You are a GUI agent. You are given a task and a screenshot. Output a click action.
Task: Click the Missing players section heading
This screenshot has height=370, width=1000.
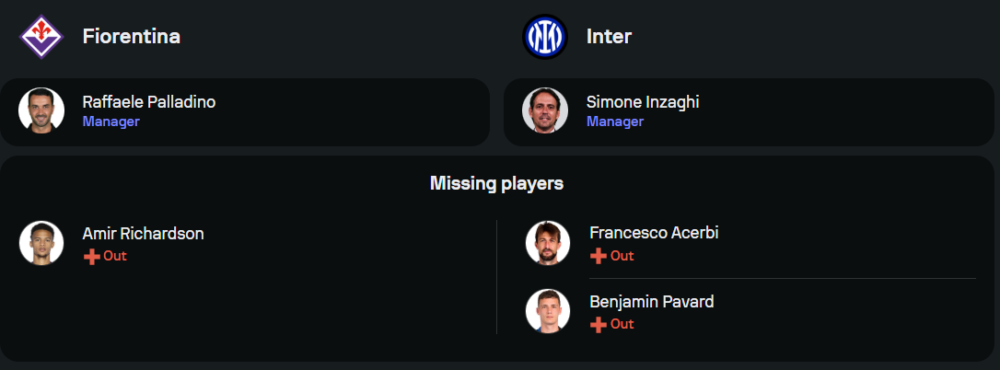(497, 184)
